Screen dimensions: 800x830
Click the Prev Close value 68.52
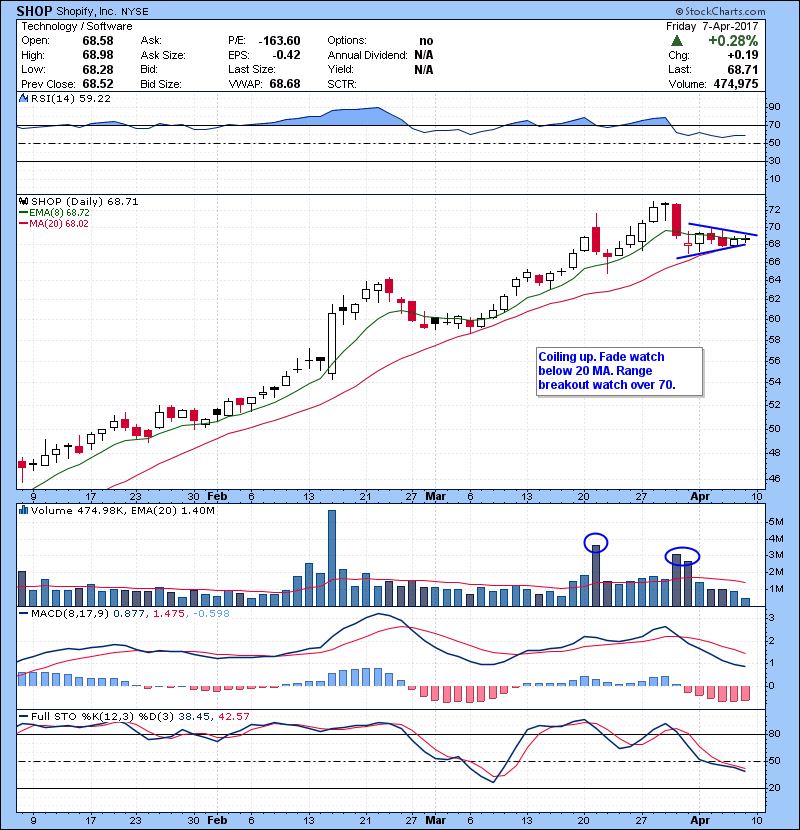click(97, 84)
